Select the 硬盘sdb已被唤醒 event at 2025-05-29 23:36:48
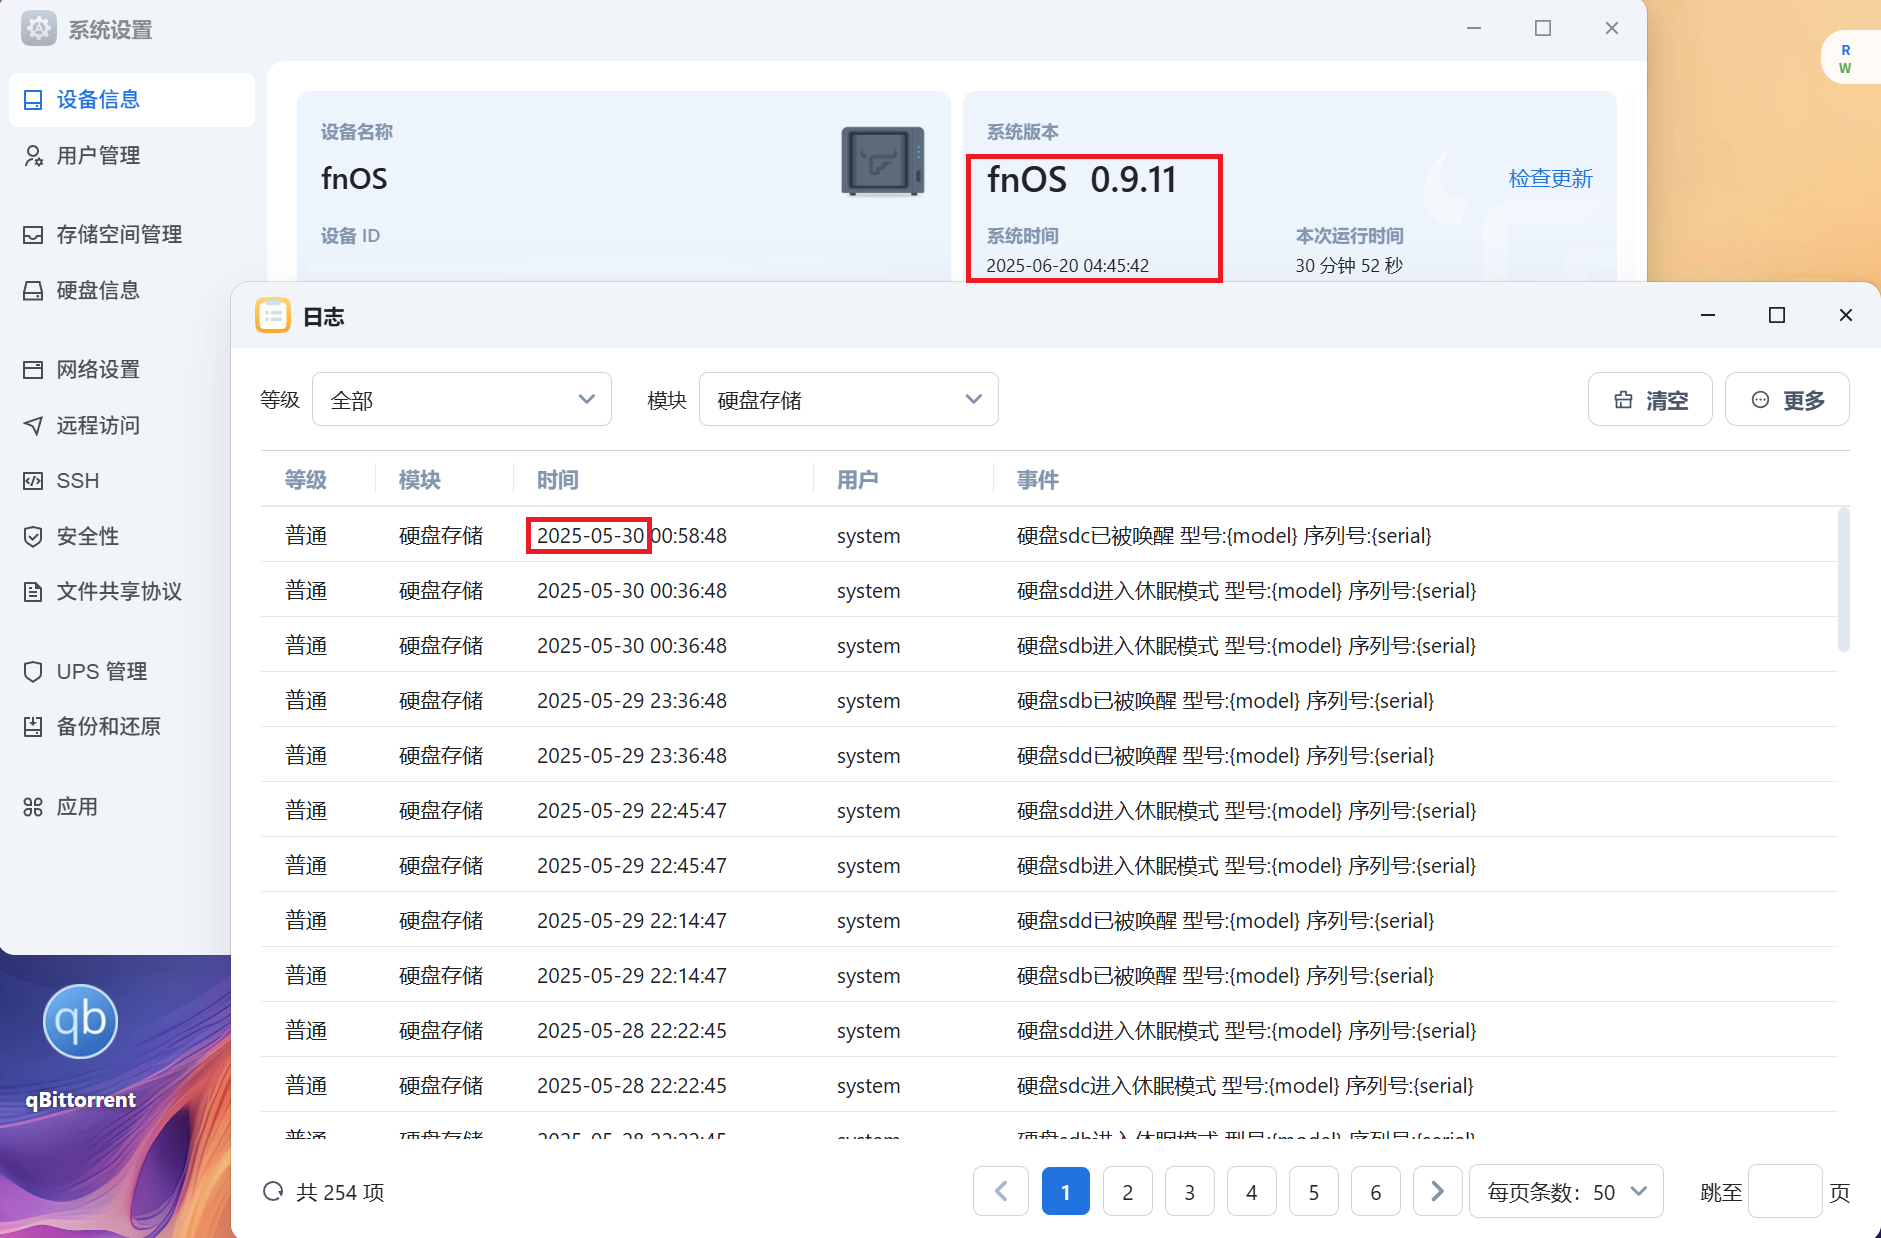The height and width of the screenshot is (1238, 1881). click(x=1049, y=700)
